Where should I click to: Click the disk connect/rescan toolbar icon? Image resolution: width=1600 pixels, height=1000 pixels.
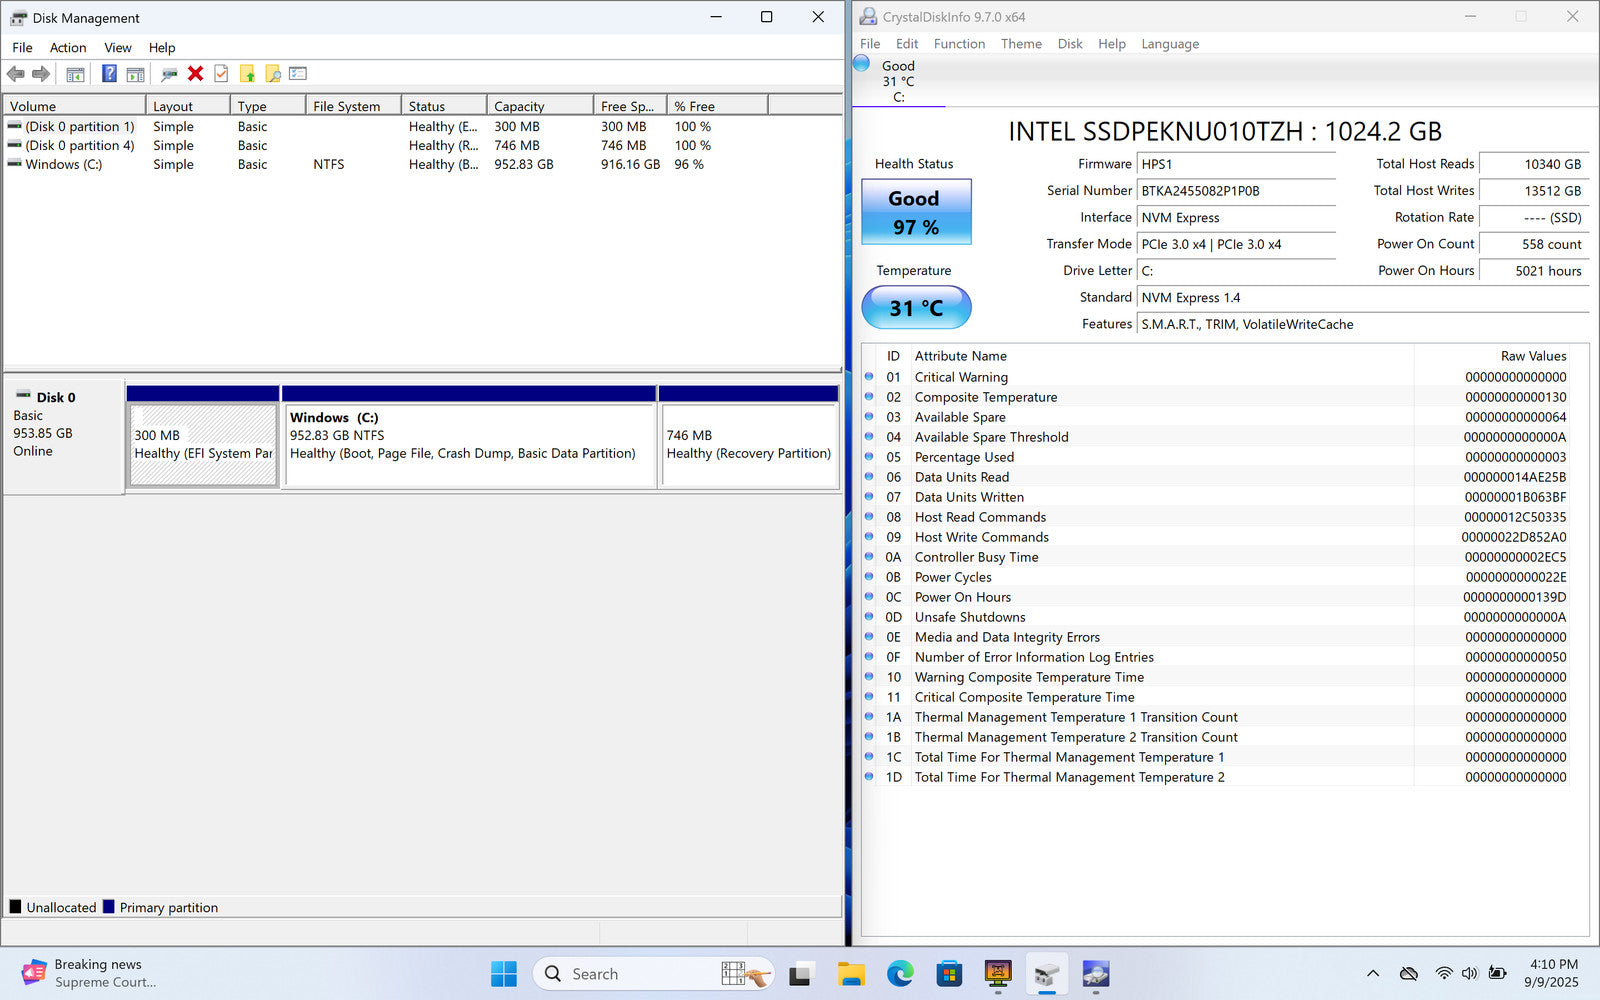click(169, 74)
